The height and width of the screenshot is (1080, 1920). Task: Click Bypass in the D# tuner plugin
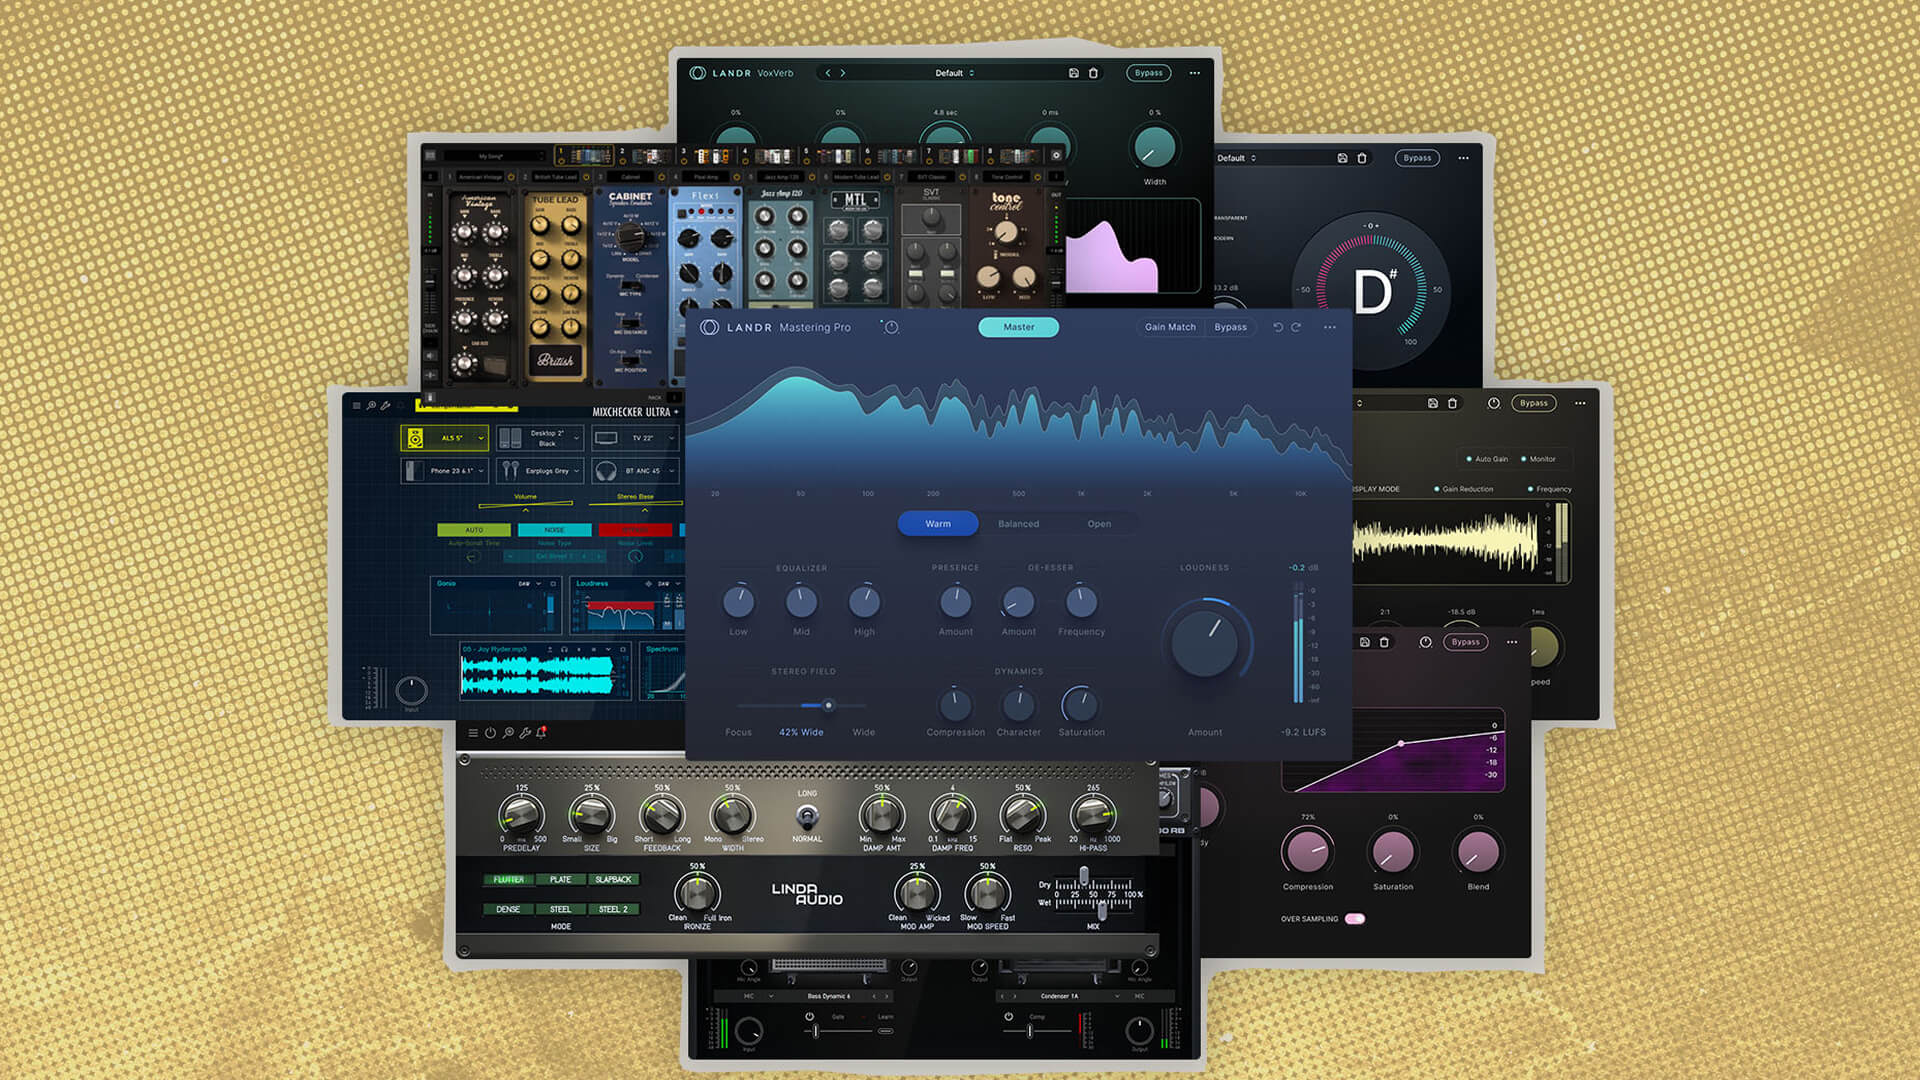pos(1417,158)
